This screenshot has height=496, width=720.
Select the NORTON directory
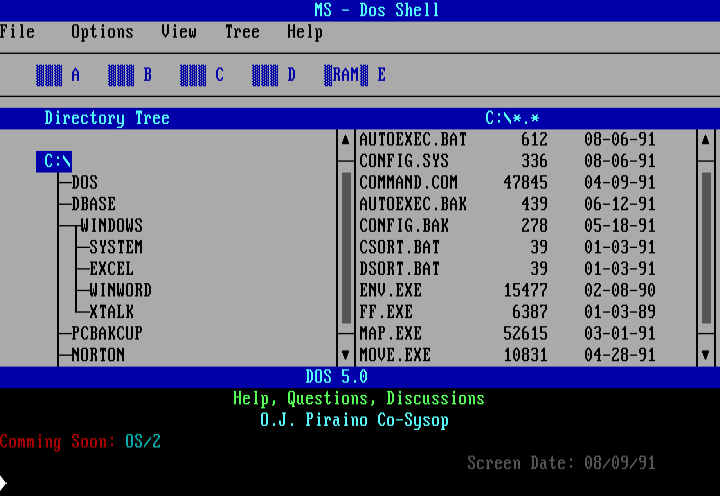[x=98, y=355]
